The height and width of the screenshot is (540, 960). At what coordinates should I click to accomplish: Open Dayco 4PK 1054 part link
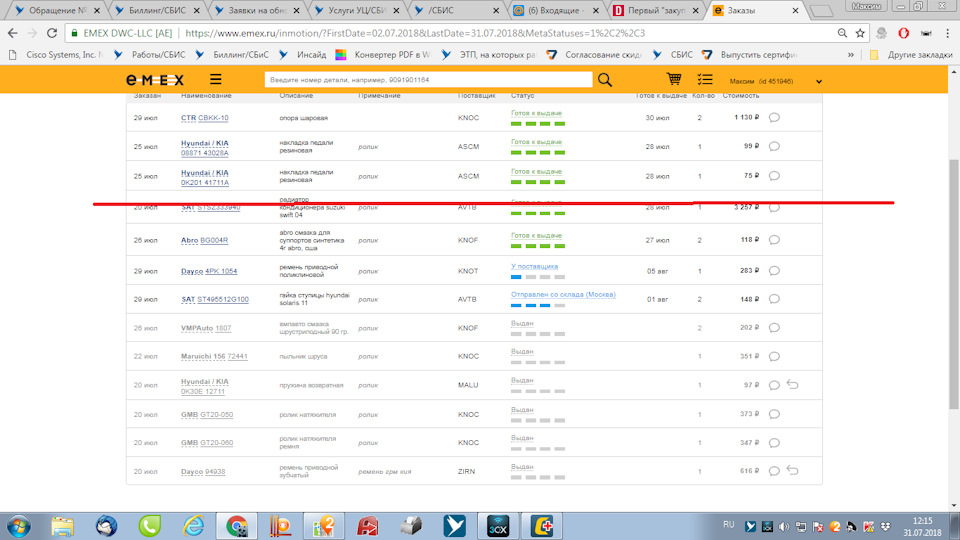coord(209,271)
